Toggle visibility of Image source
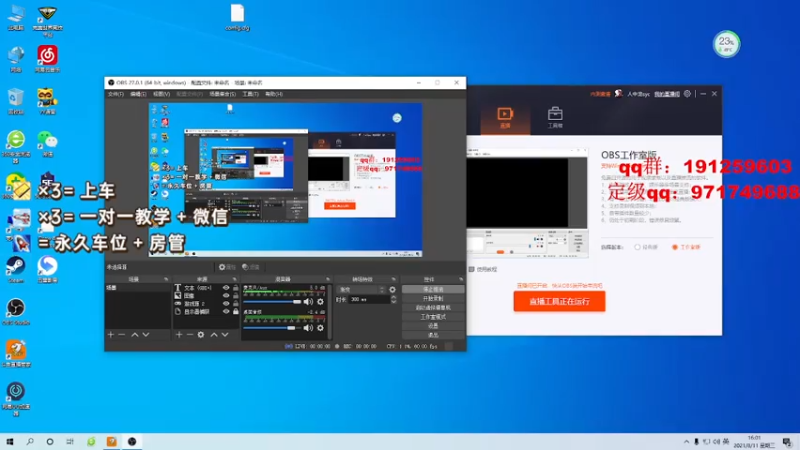This screenshot has width=800, height=450. click(226, 295)
